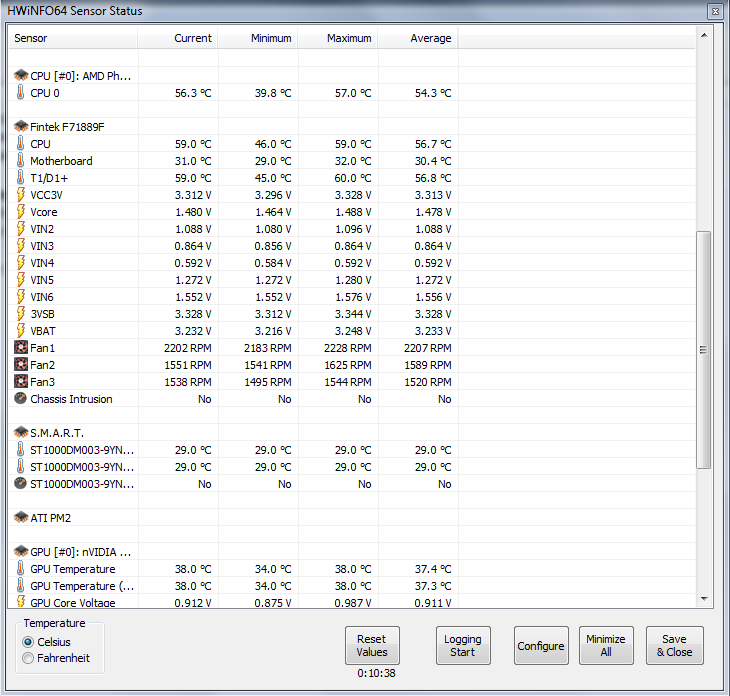This screenshot has width=730, height=696.
Task: Click the scrollbar down arrow
Action: coord(704,599)
